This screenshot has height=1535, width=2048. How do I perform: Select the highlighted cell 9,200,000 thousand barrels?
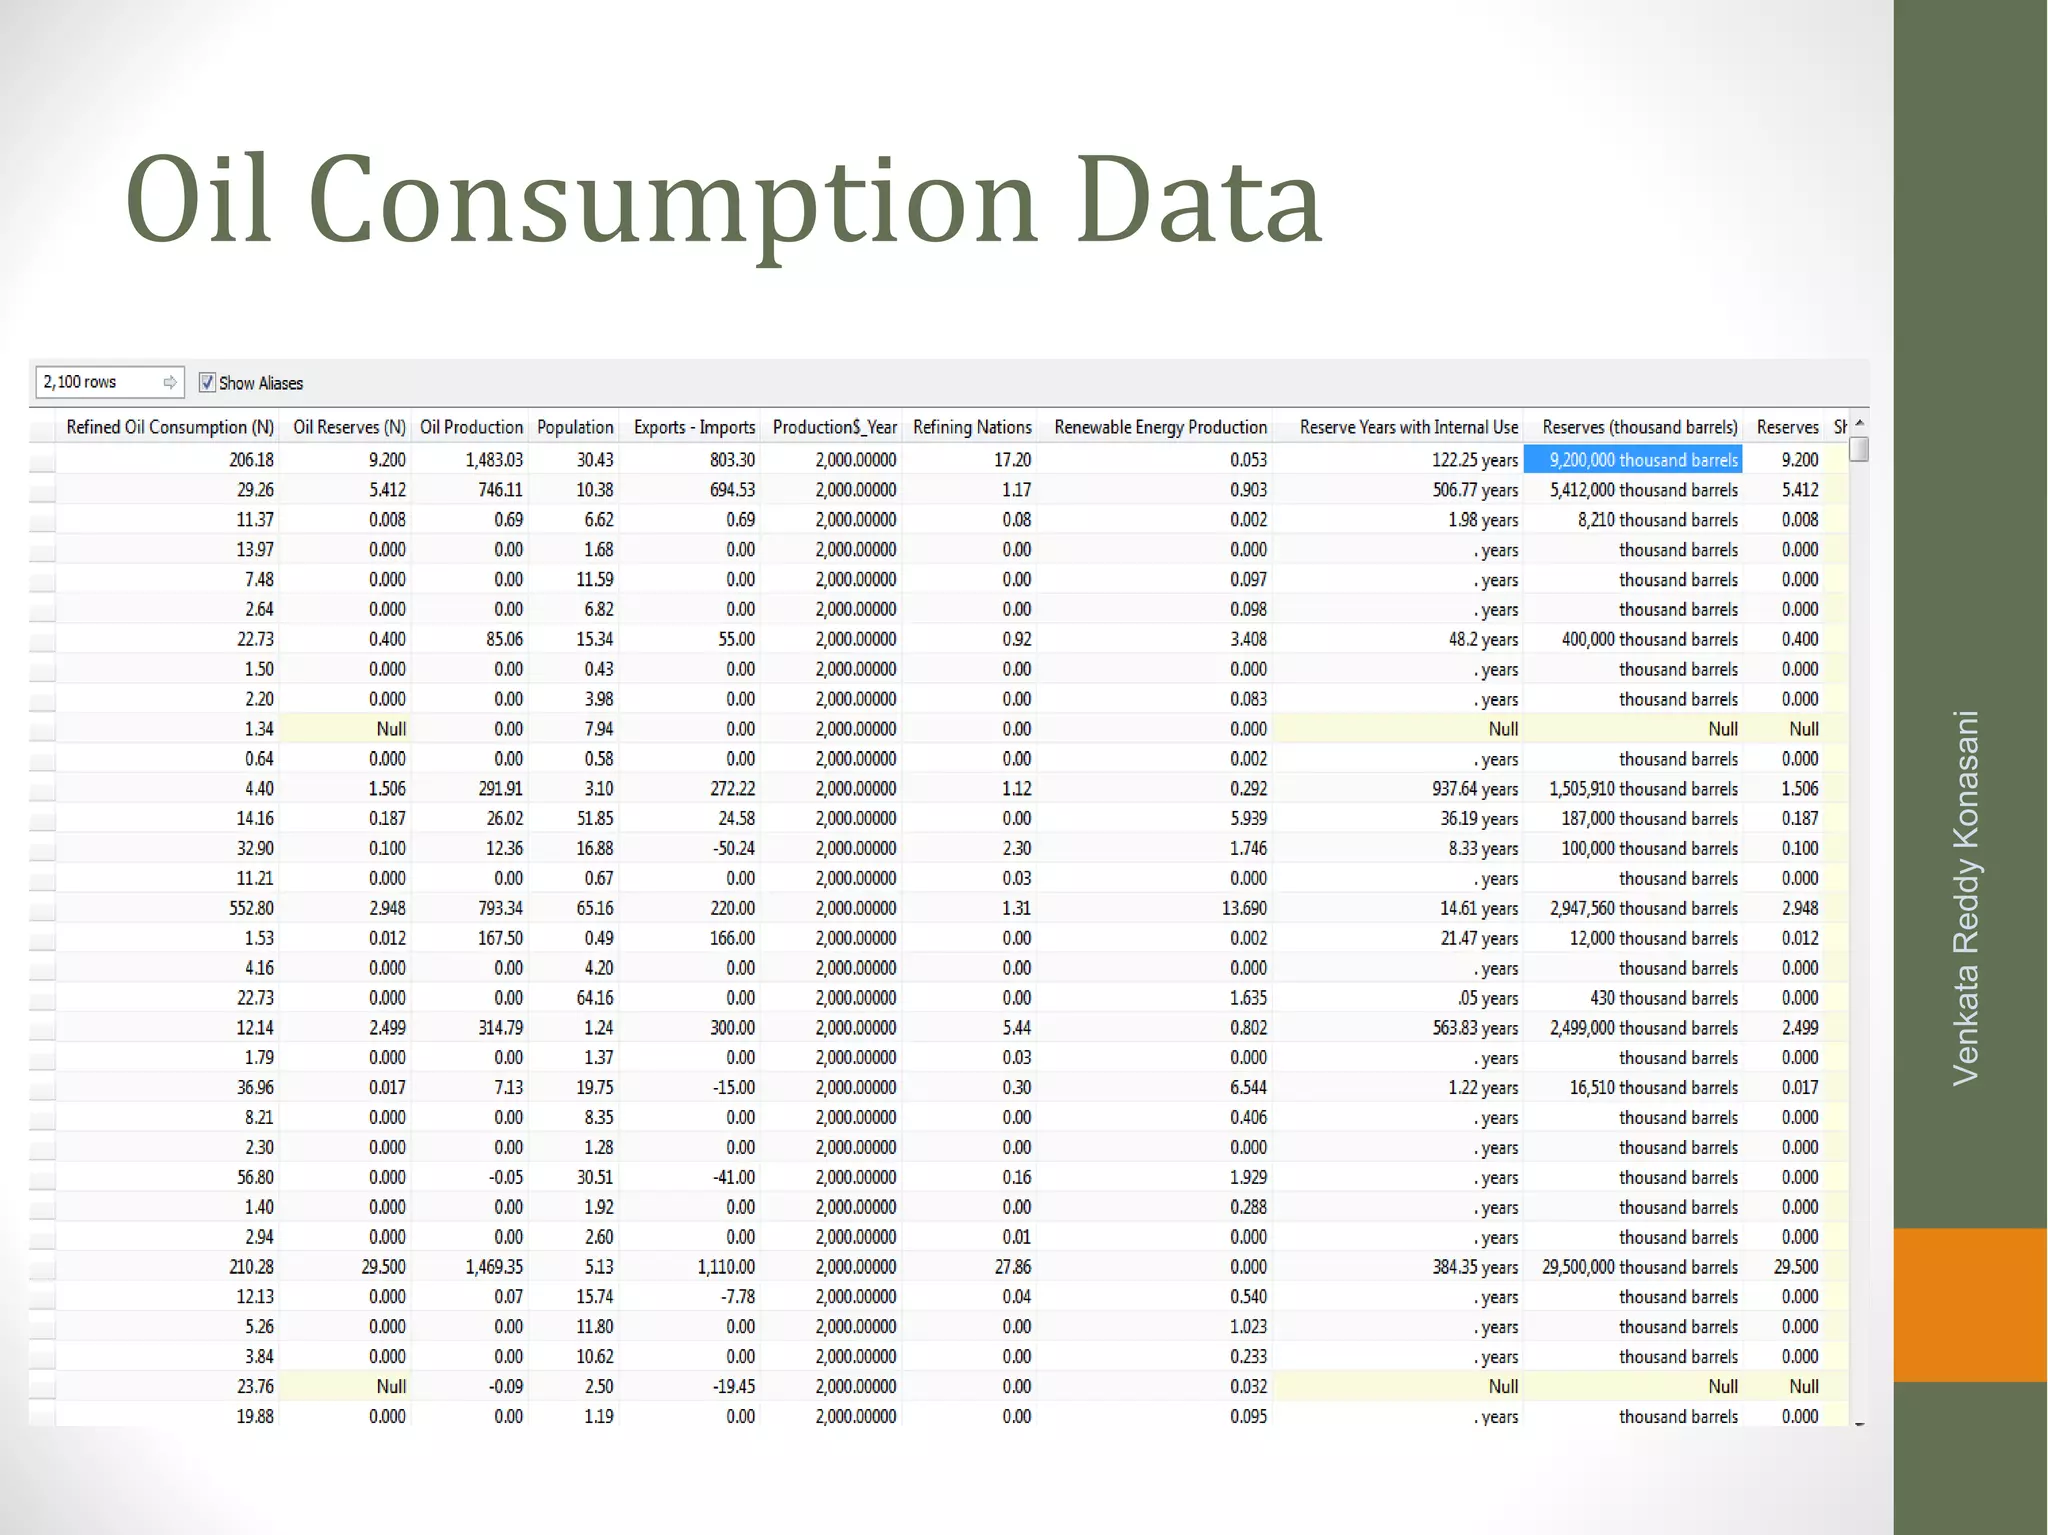1633,460
